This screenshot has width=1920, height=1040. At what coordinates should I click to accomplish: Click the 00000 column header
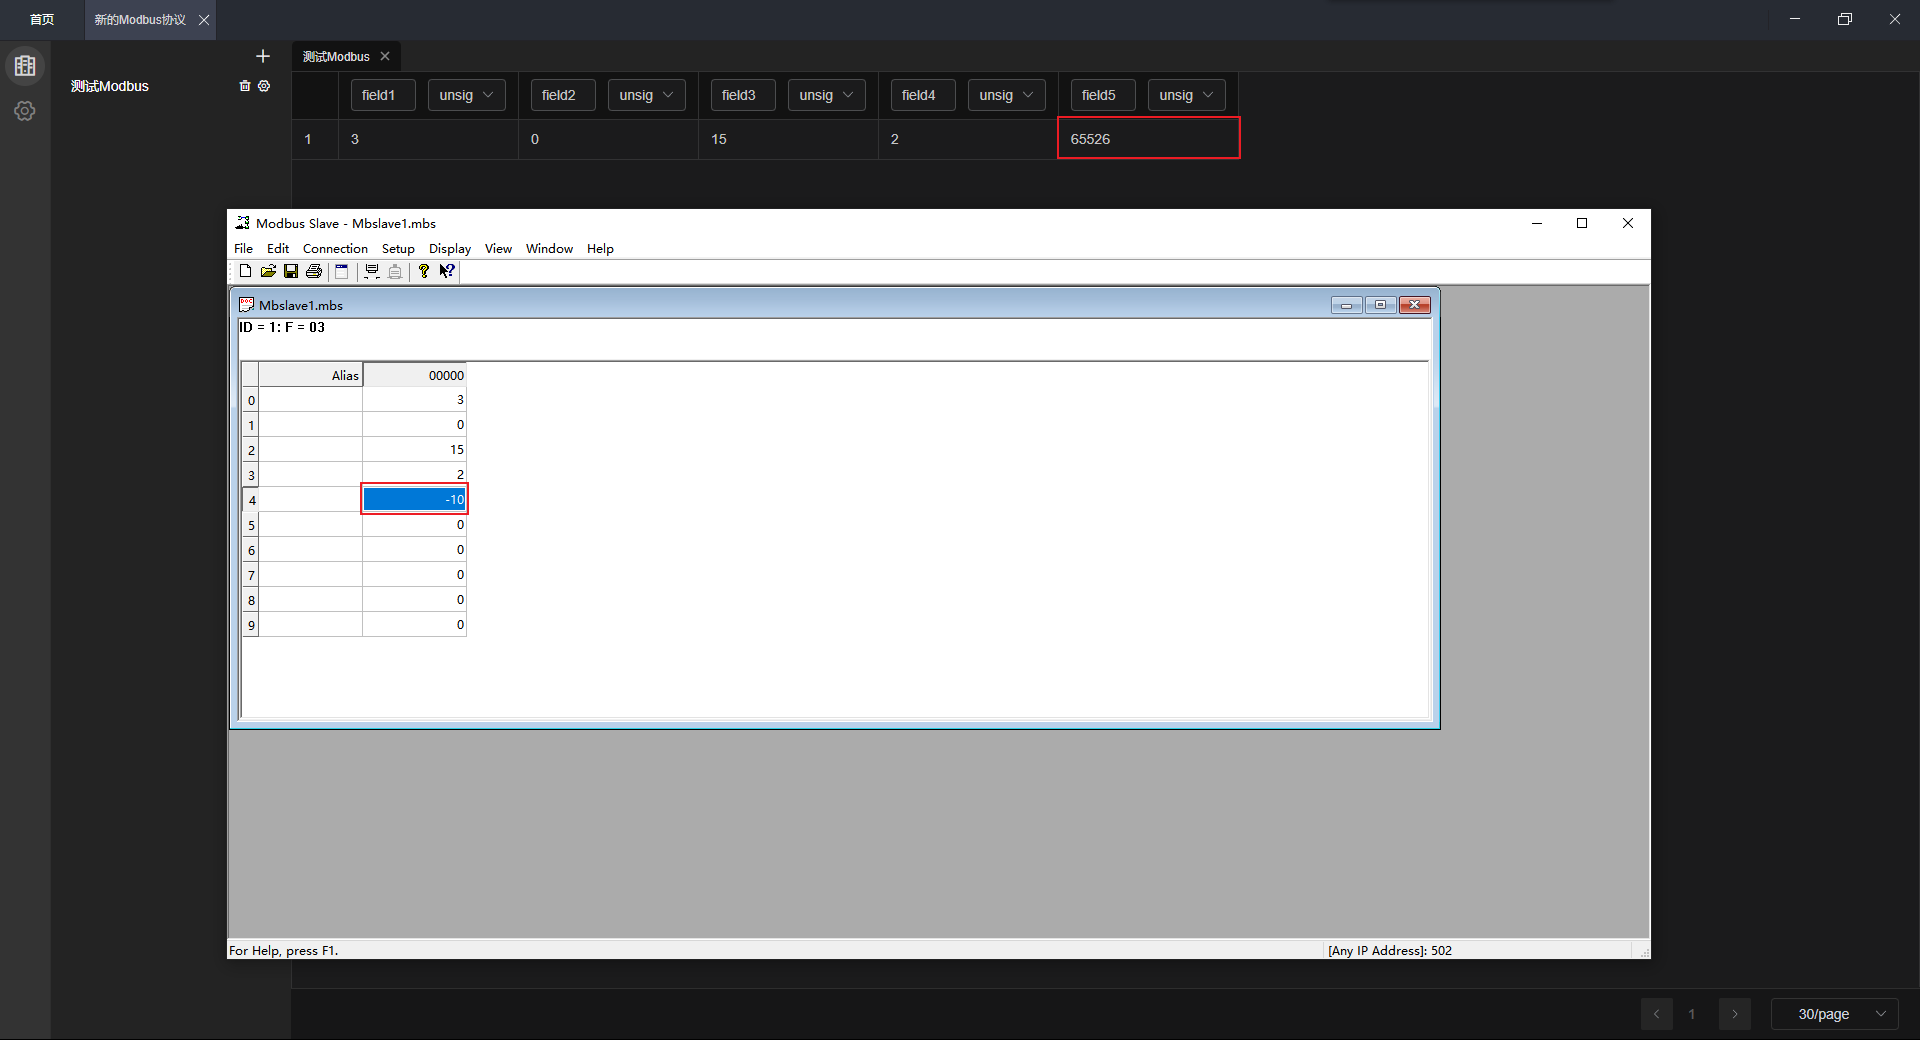414,375
